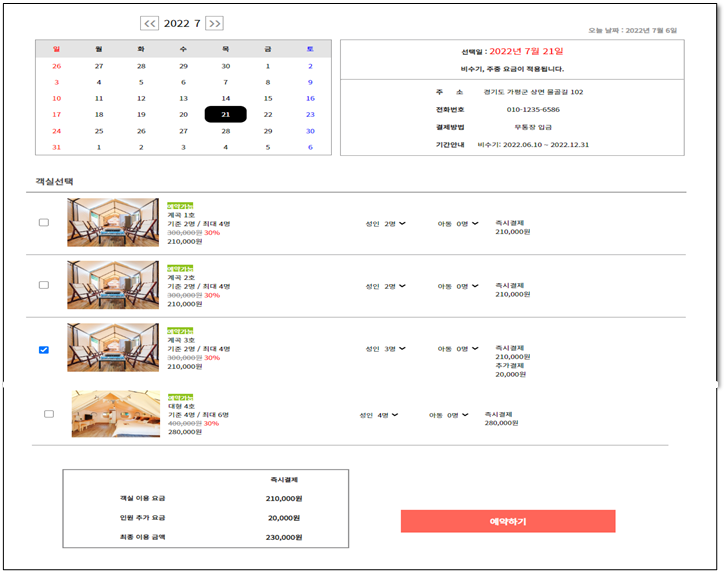Select July 19 in the calendar

coord(141,114)
